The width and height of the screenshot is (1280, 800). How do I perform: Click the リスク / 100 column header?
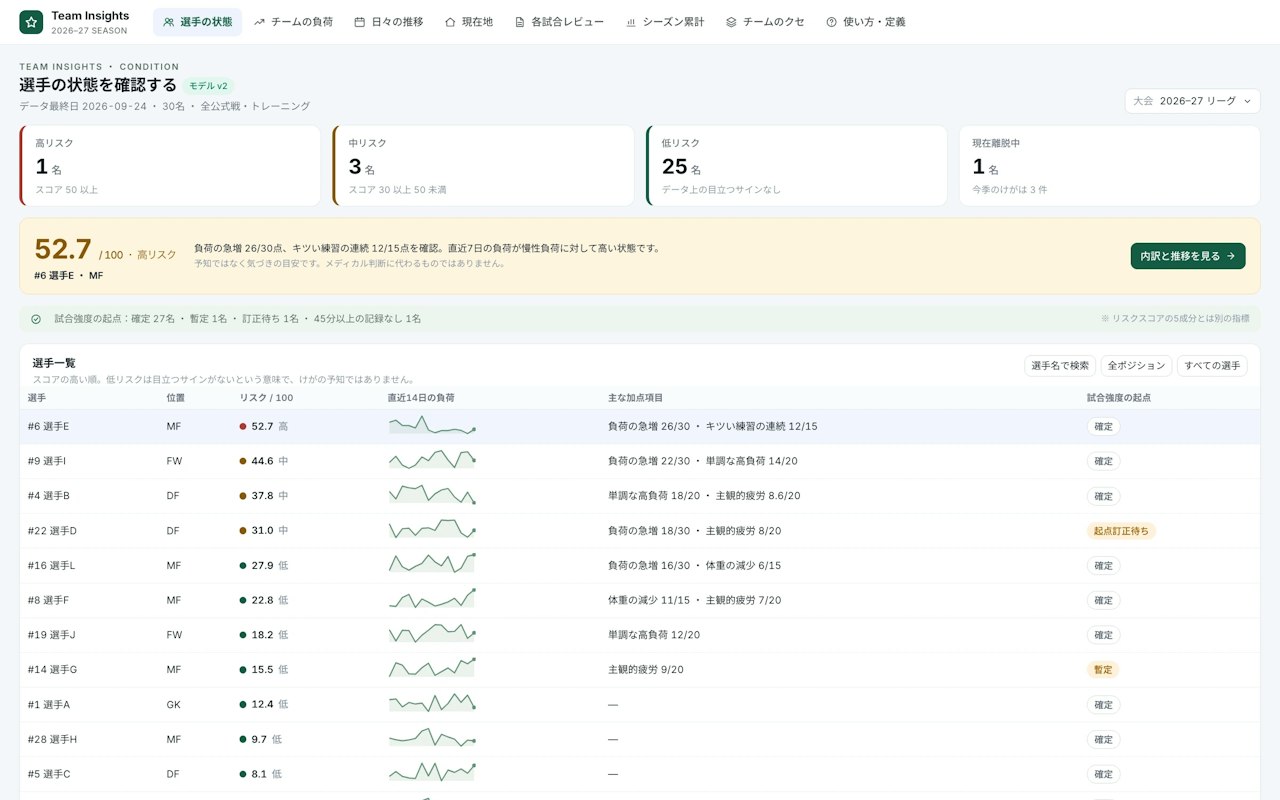tap(266, 398)
